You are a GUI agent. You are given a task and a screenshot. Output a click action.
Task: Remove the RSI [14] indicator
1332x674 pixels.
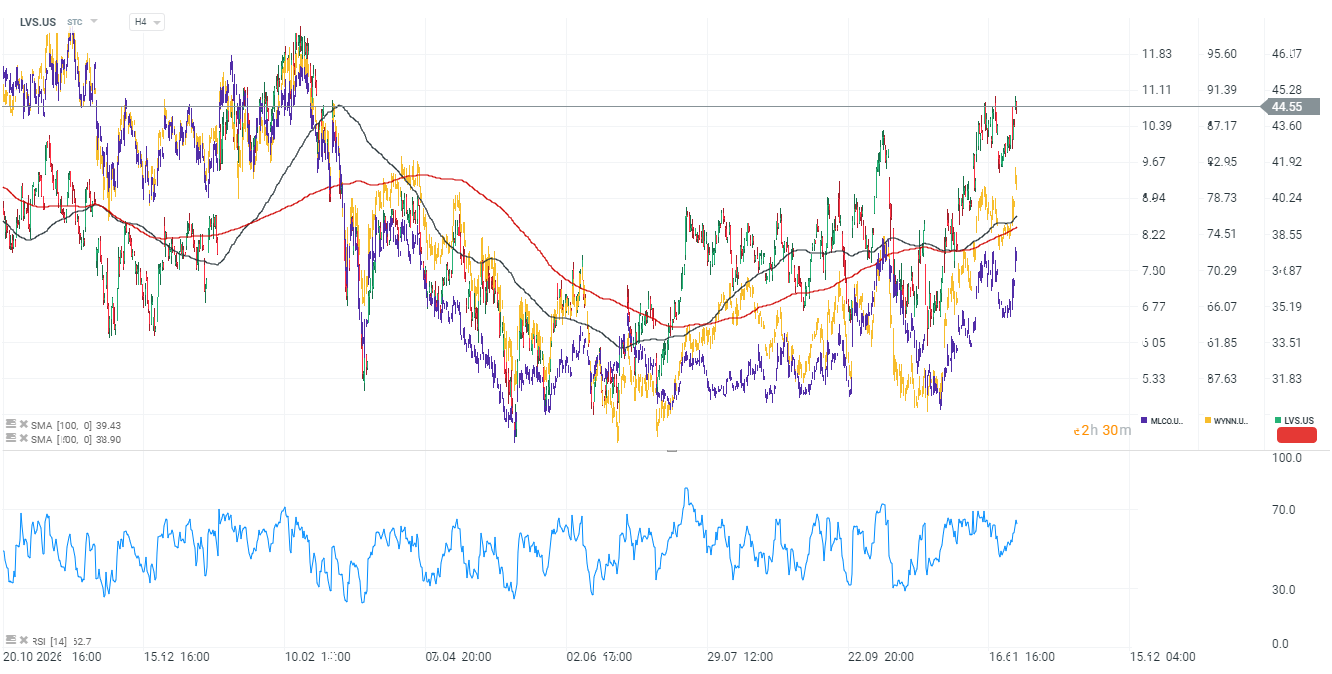click(22, 639)
